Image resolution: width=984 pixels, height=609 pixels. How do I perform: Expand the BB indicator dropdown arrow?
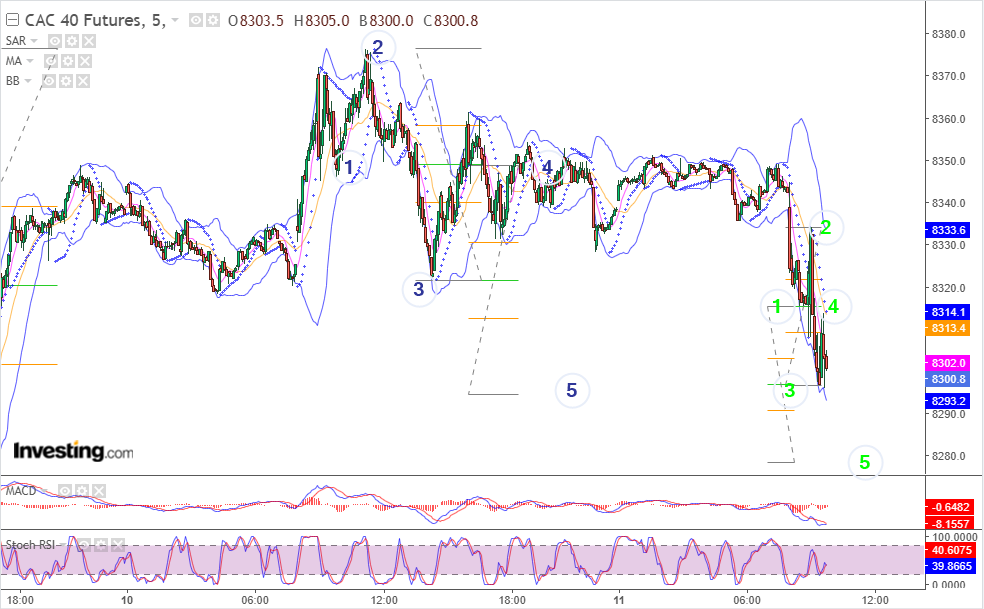[28, 81]
